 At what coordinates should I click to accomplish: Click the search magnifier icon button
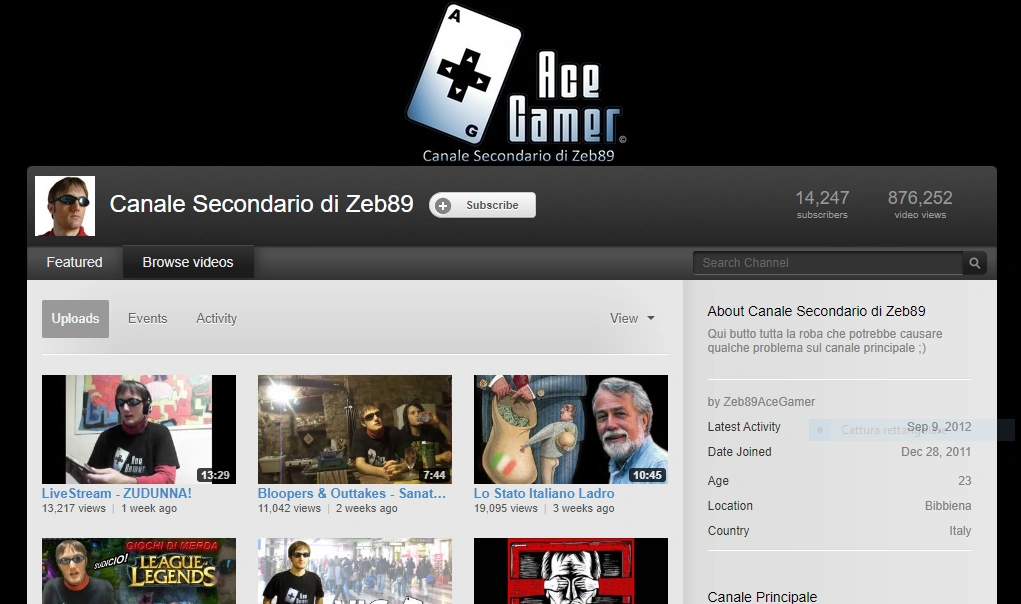(975, 263)
